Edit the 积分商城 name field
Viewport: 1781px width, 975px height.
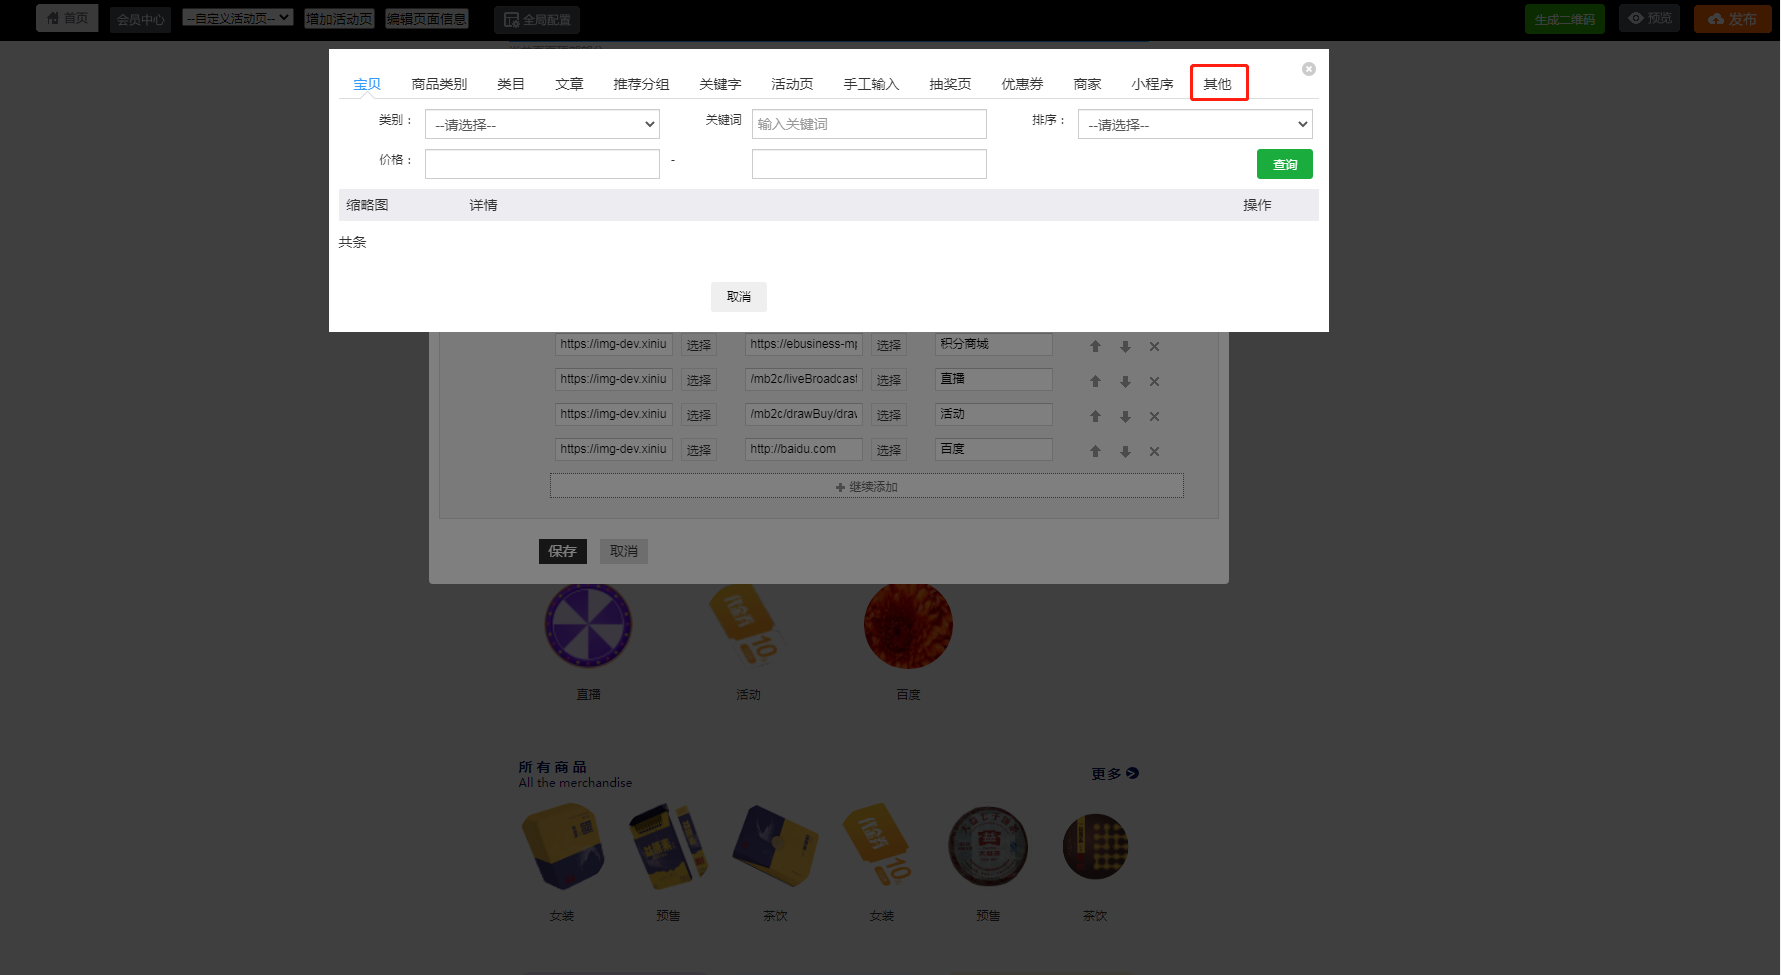994,344
